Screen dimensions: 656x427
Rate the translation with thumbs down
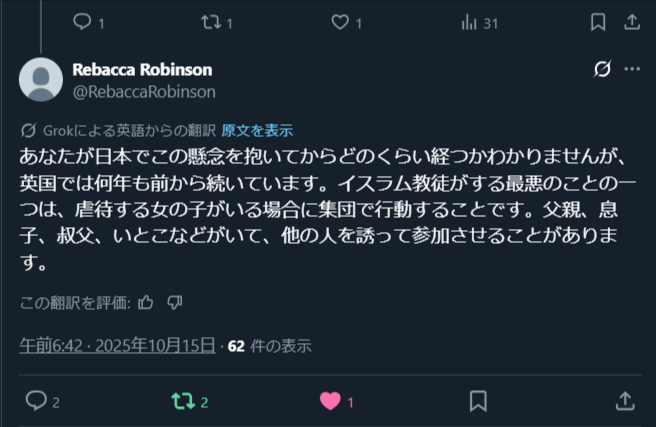point(174,302)
